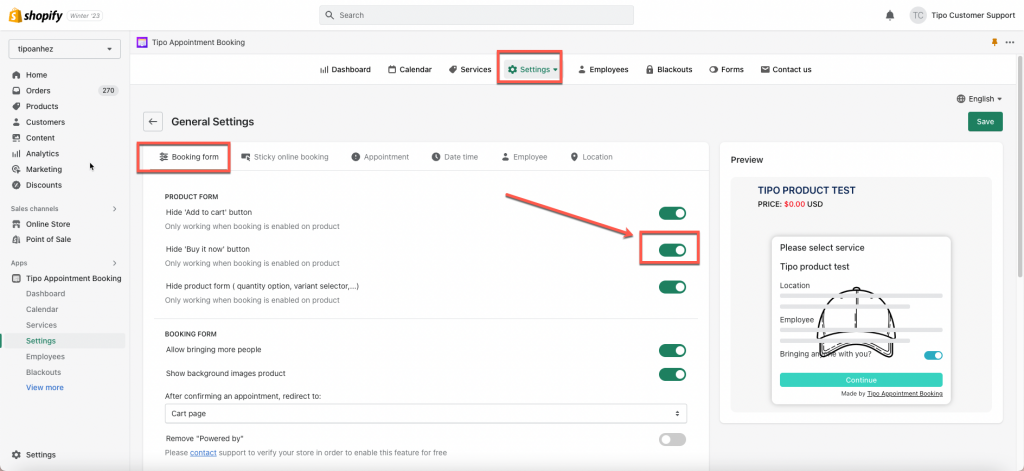Open Blackouts under Tipo app in sidebar
The width and height of the screenshot is (1024, 471).
click(x=43, y=372)
